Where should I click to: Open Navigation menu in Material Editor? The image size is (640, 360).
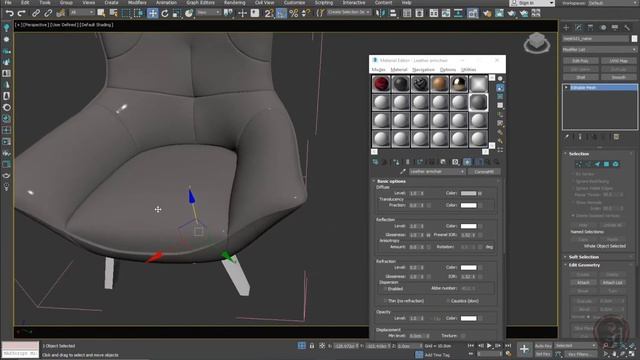423,70
